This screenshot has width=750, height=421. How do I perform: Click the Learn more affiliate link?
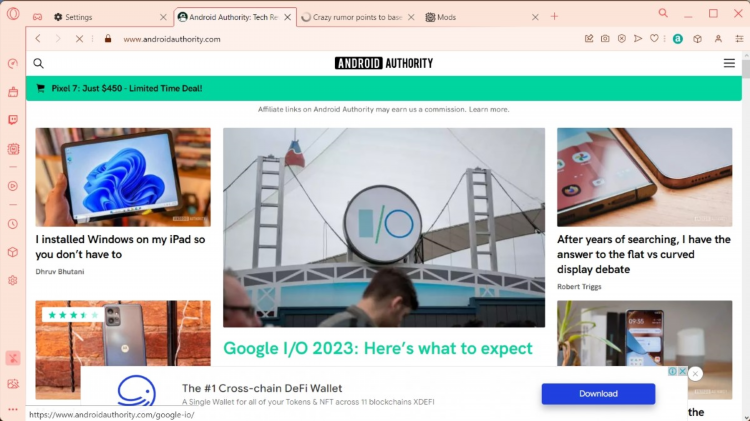pyautogui.click(x=489, y=109)
